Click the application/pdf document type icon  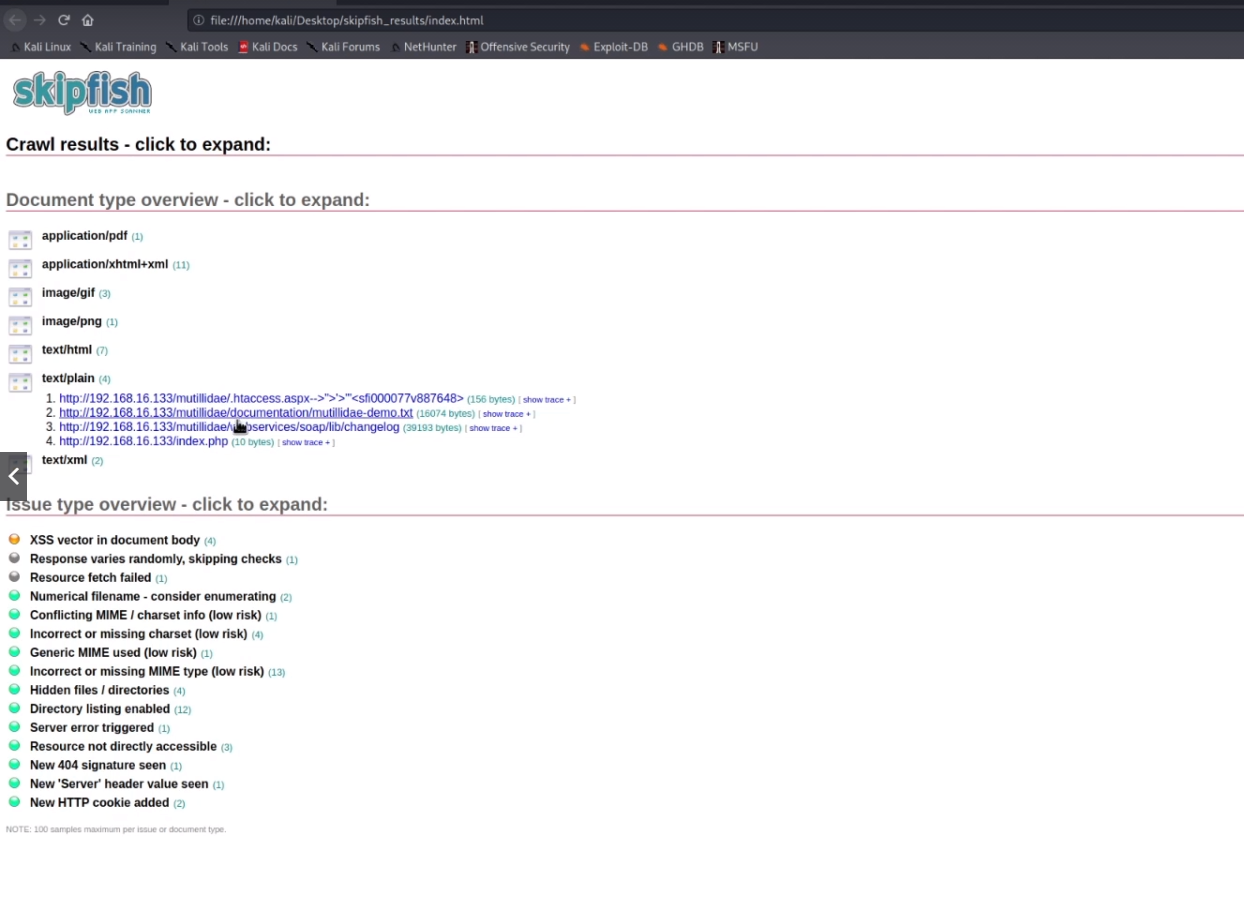[x=20, y=240]
